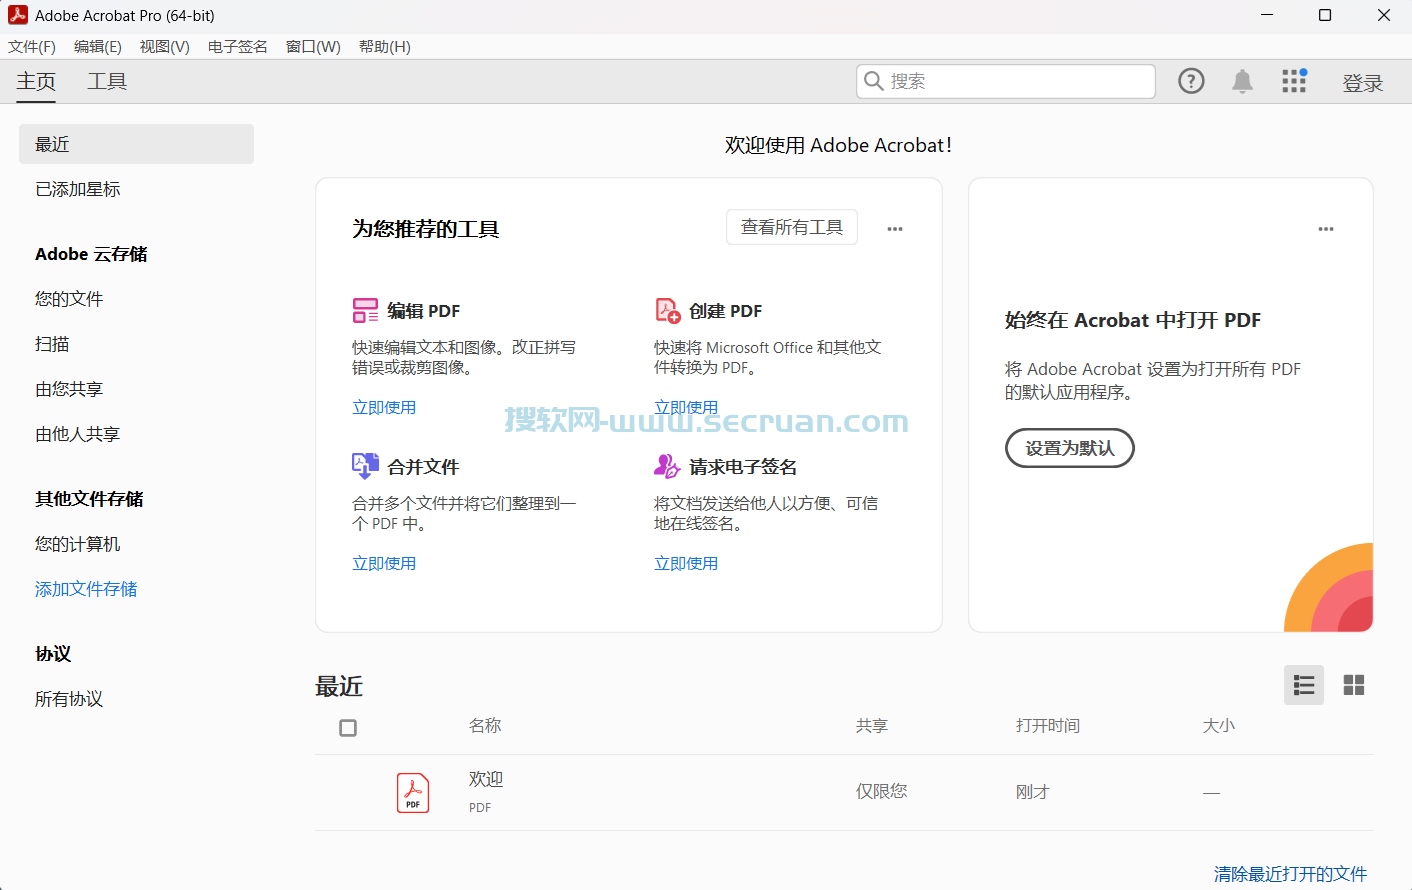Open more options in default PDF card
1412x890 pixels.
[1326, 229]
